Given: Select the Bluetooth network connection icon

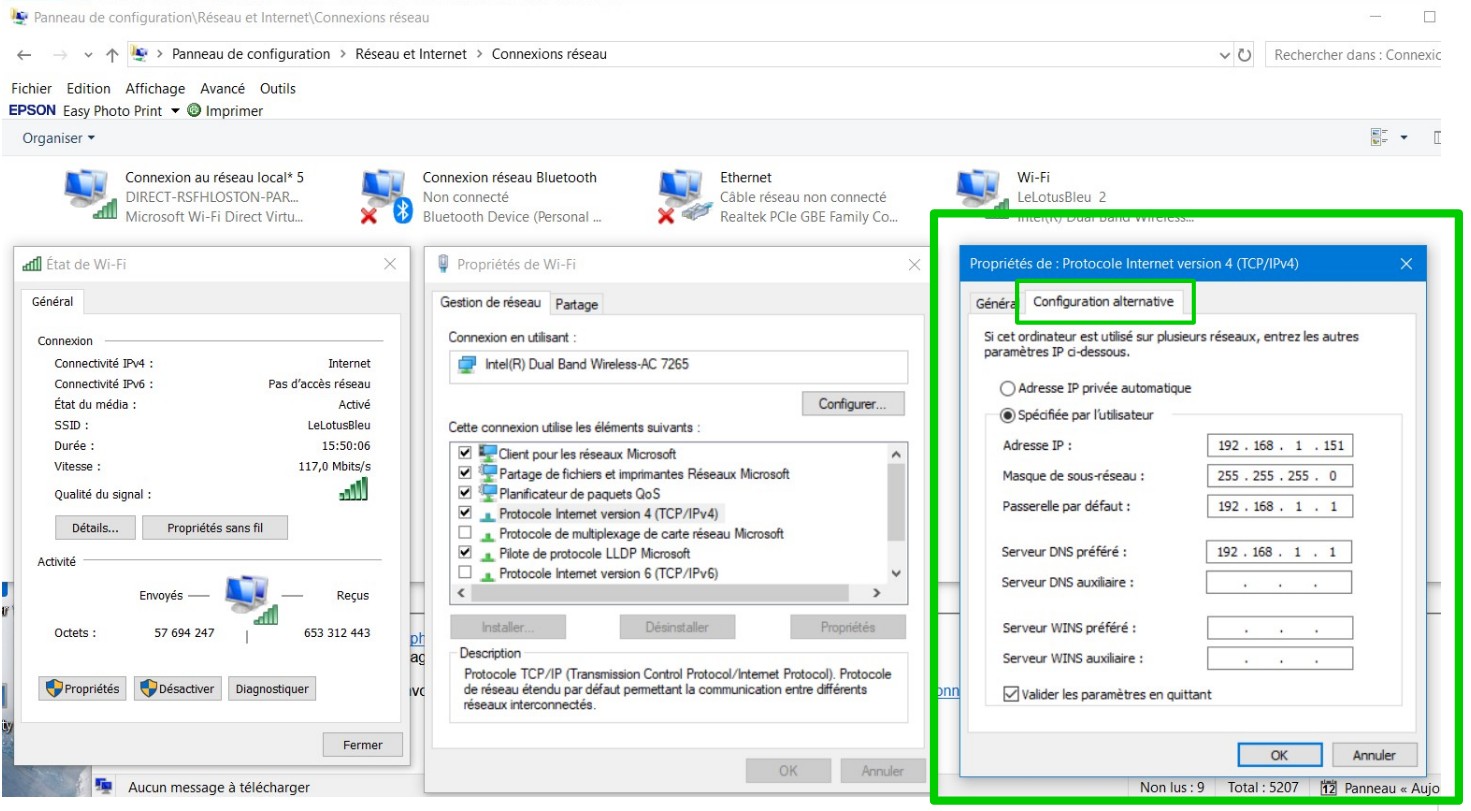Looking at the screenshot, I should click(386, 195).
